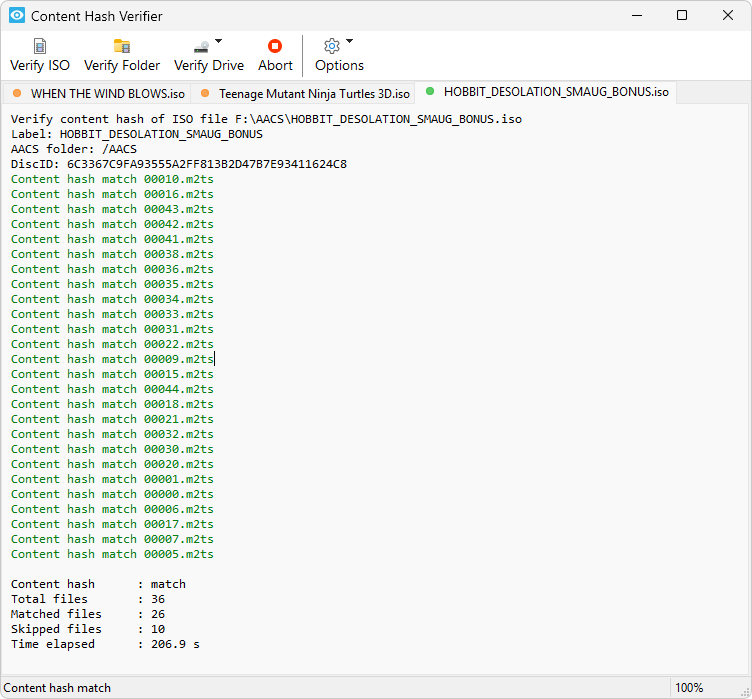Click the 'Content hash match 00032.m2ts' line
This screenshot has width=752, height=699.
(112, 434)
